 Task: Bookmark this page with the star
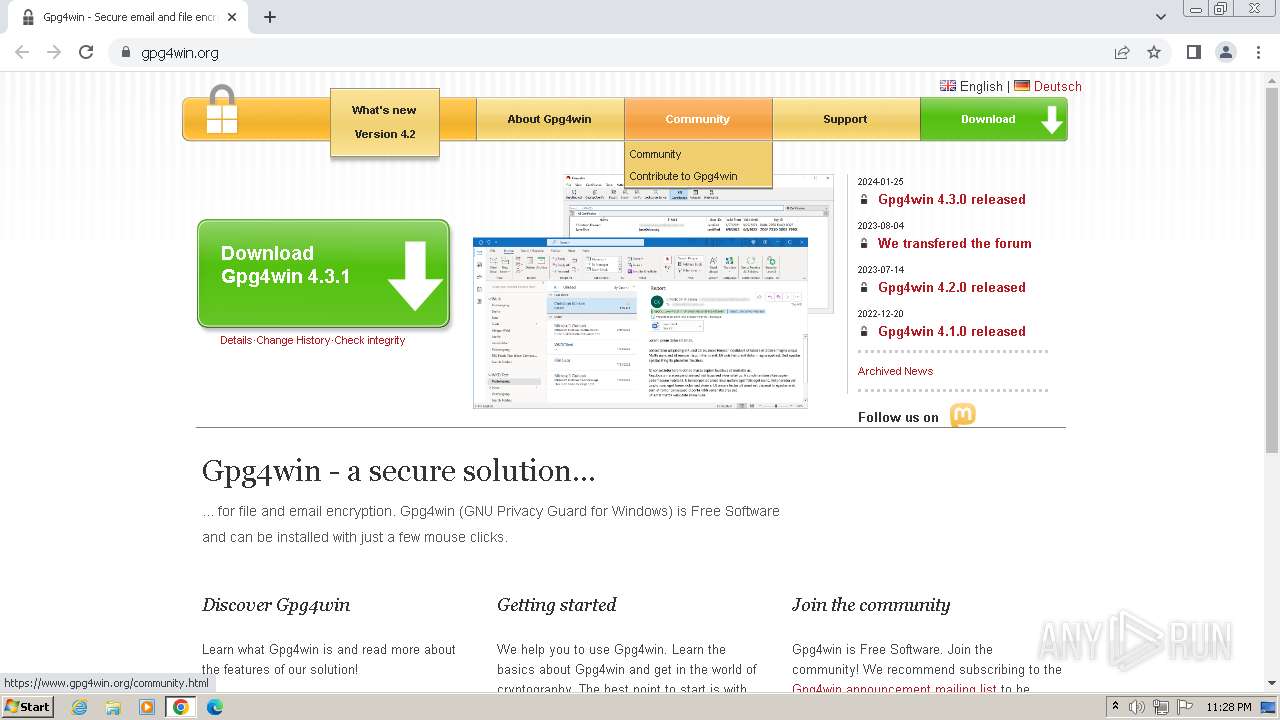tap(1154, 53)
